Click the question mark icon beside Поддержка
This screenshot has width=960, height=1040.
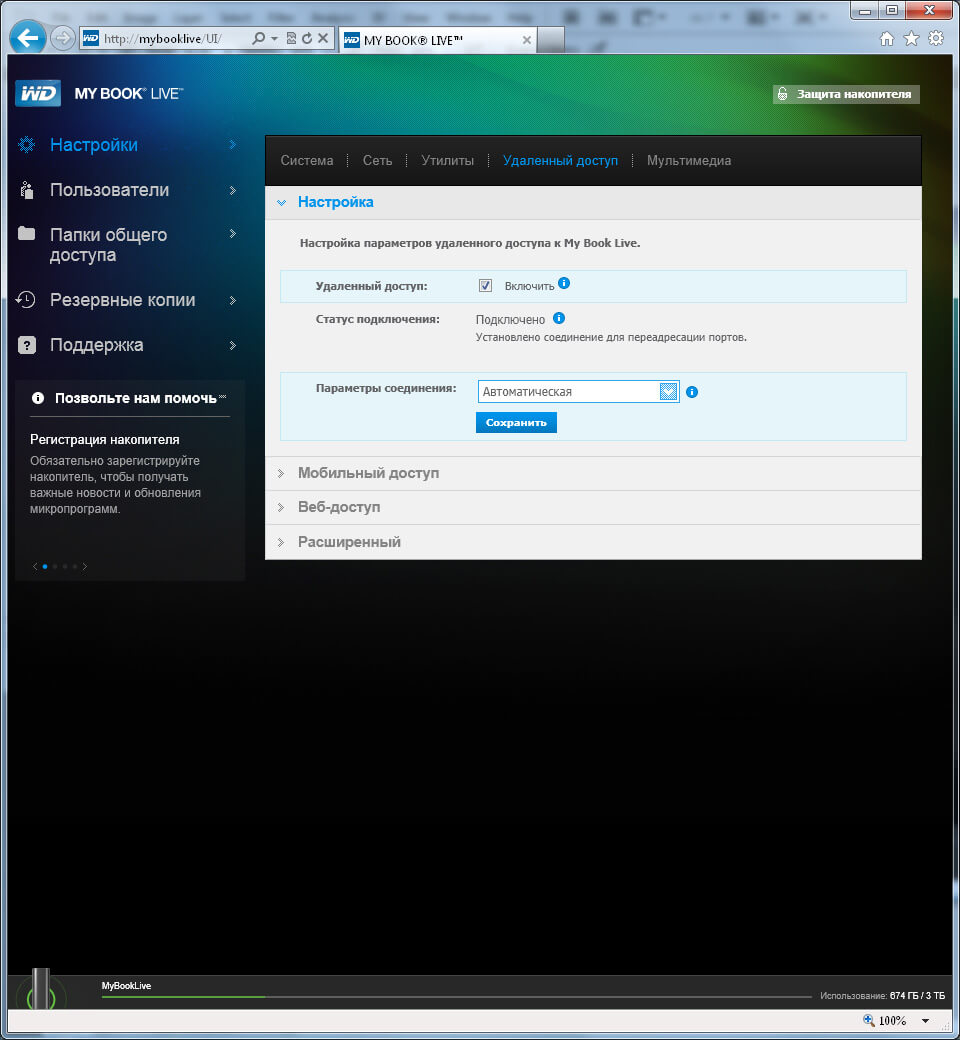pos(27,345)
